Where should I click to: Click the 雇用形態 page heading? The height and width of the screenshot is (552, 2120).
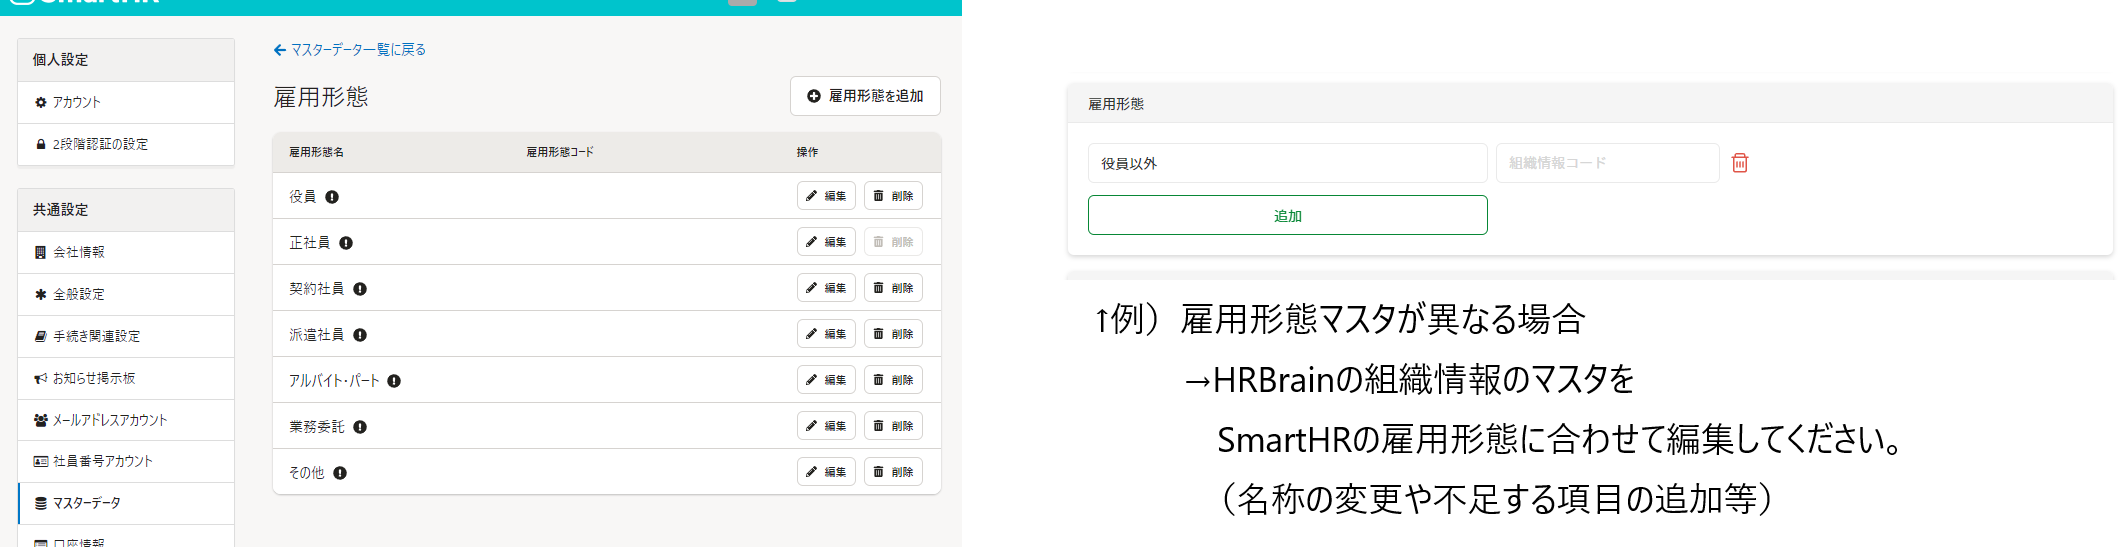[321, 97]
